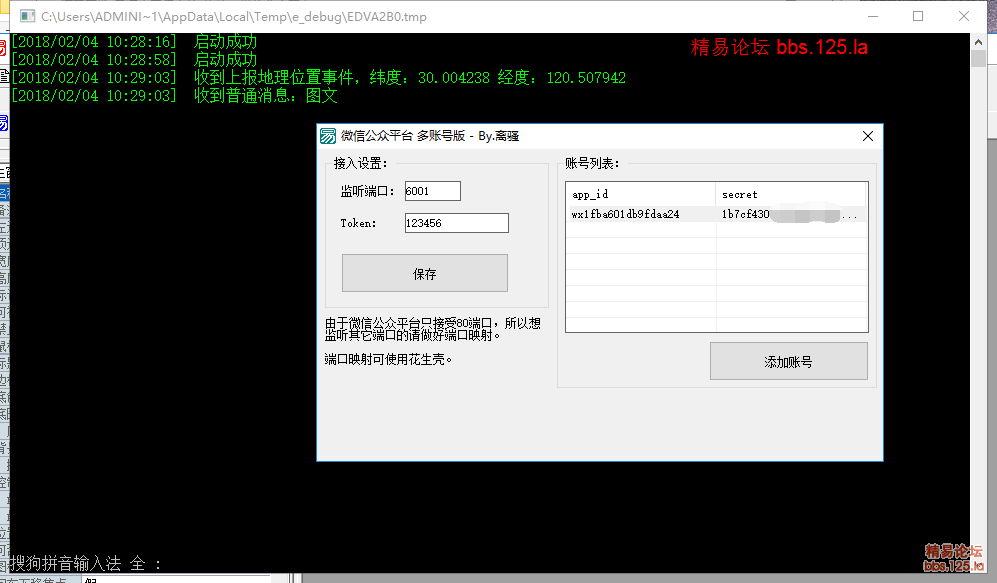Focus the 监听端口 port input field

432,191
